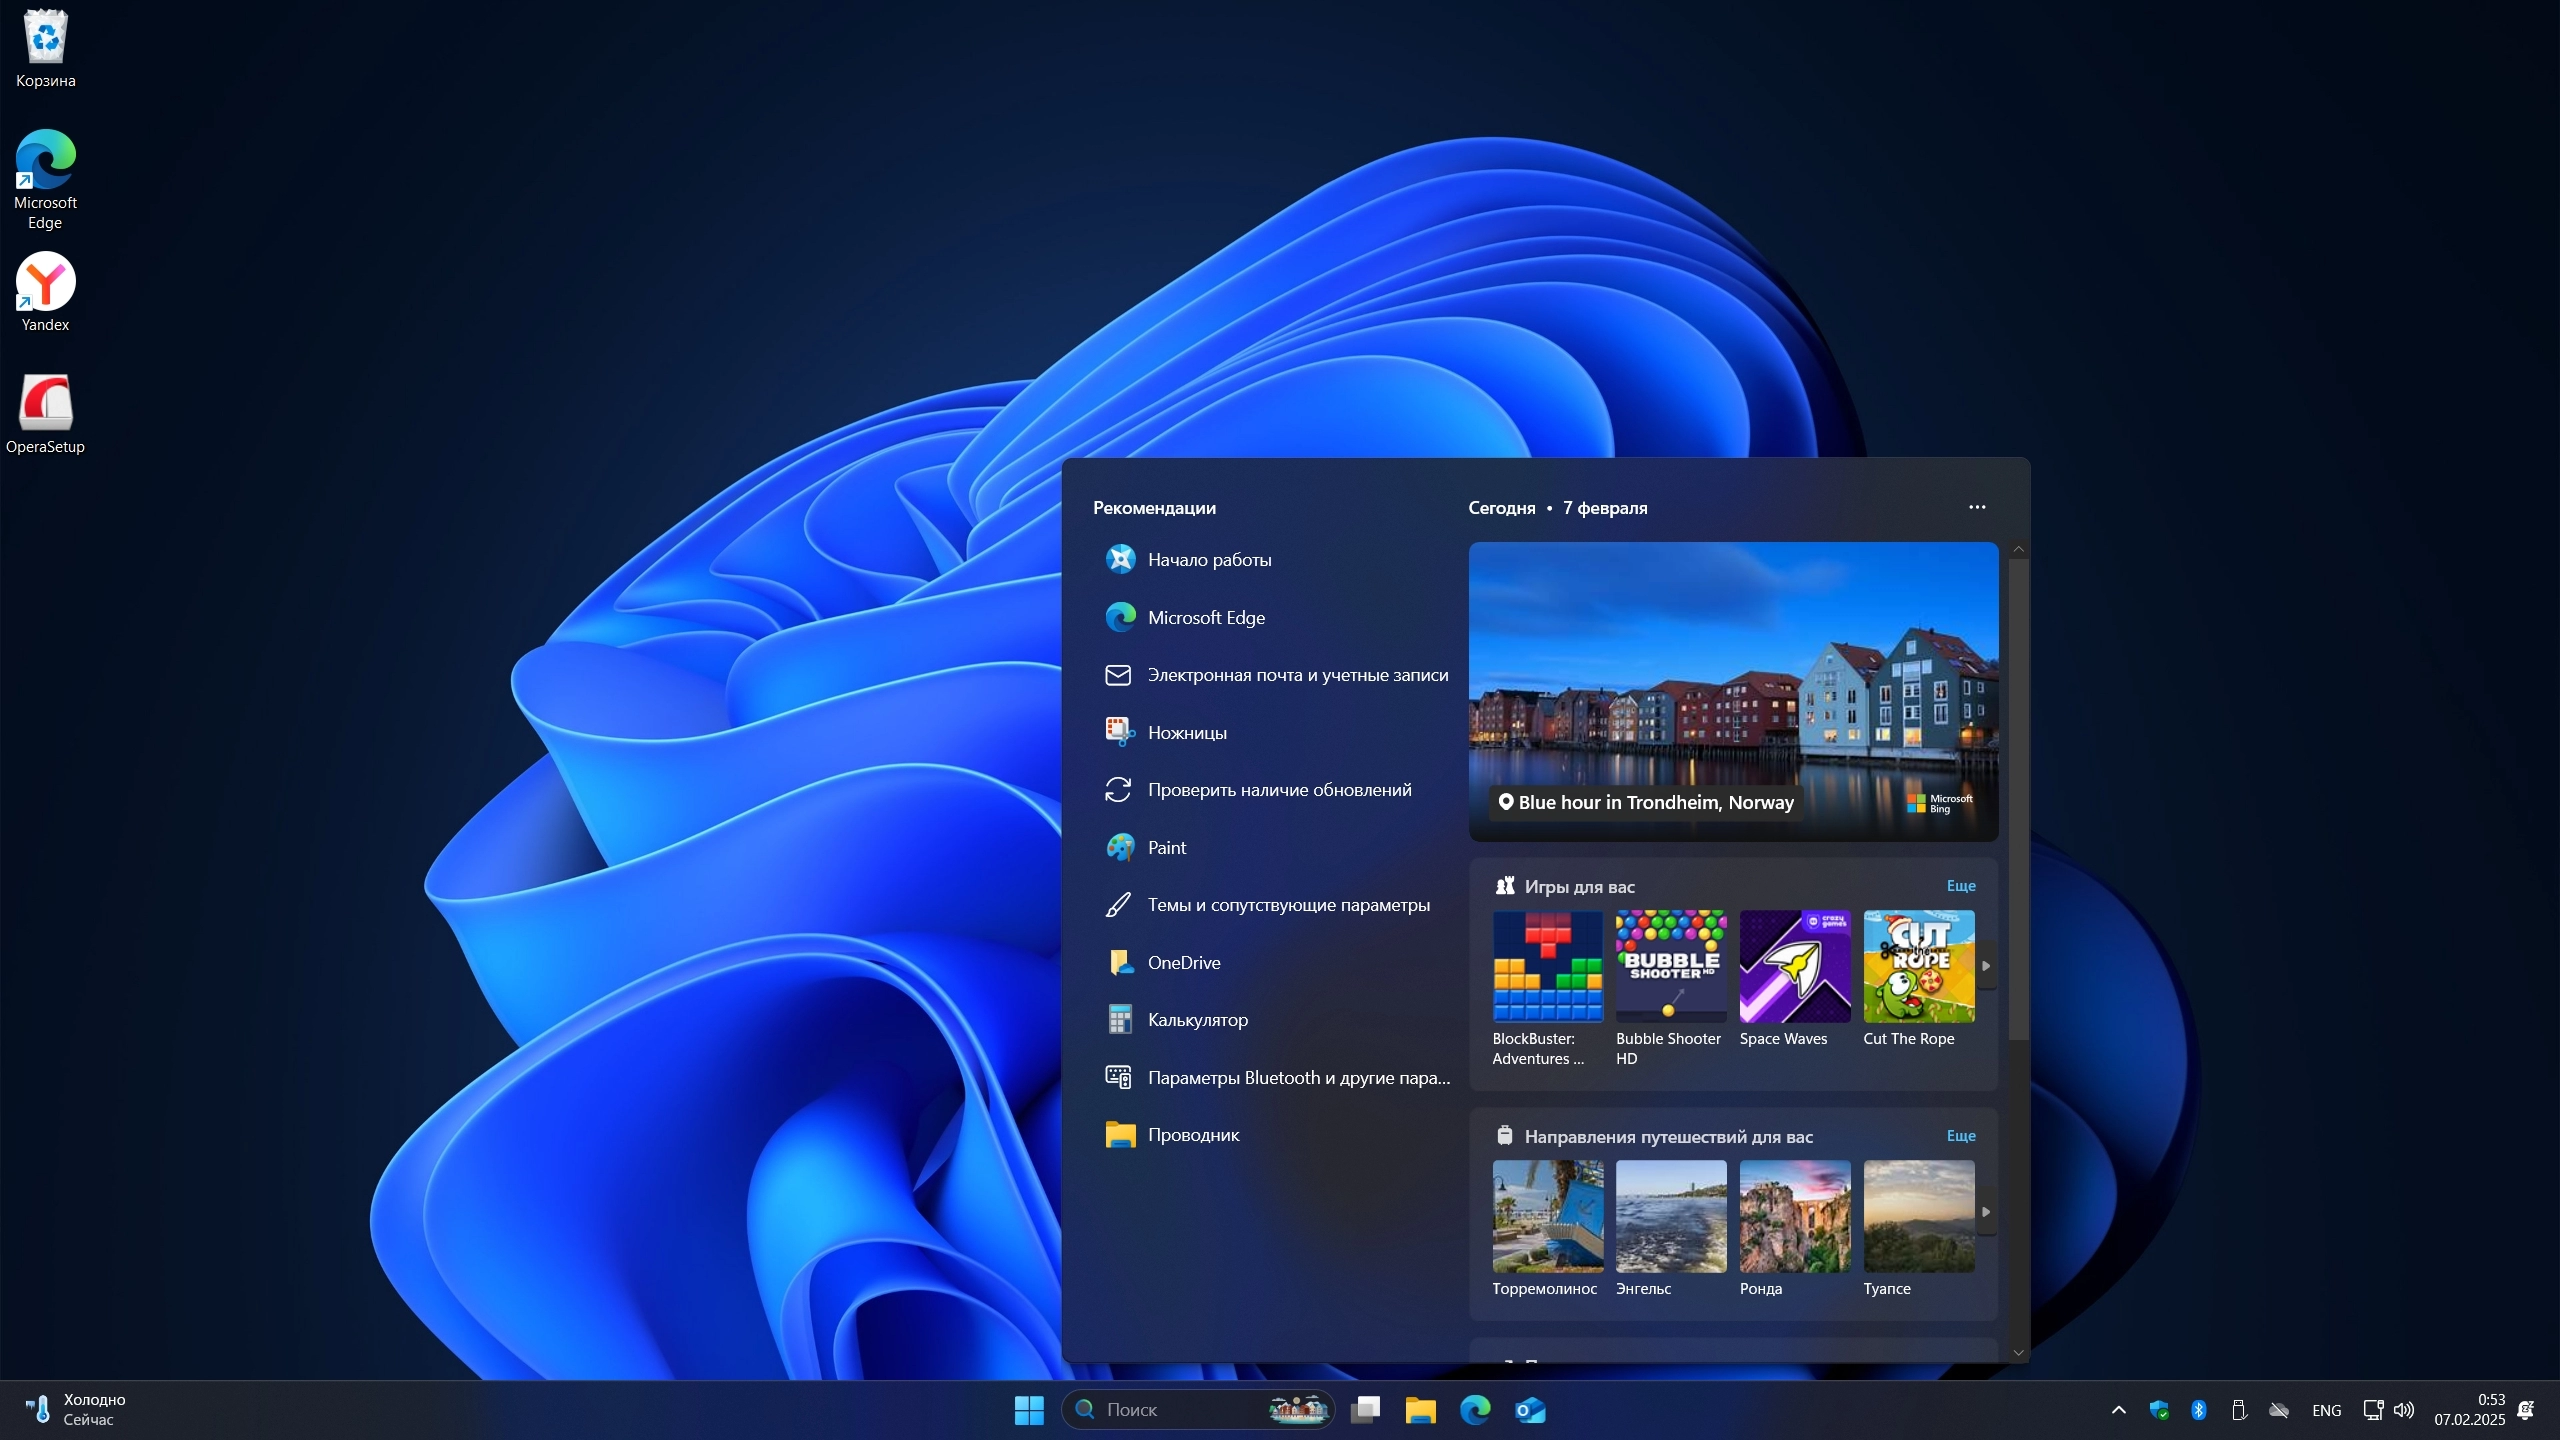Click Еще link beside Игры для вас

tap(1960, 886)
